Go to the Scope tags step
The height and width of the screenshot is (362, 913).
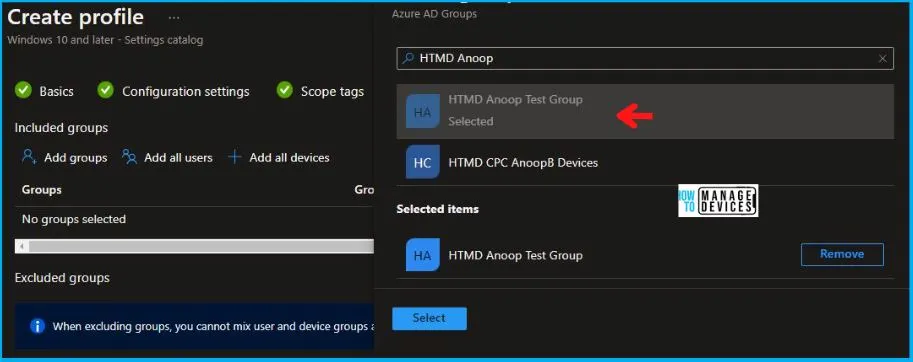(x=332, y=91)
